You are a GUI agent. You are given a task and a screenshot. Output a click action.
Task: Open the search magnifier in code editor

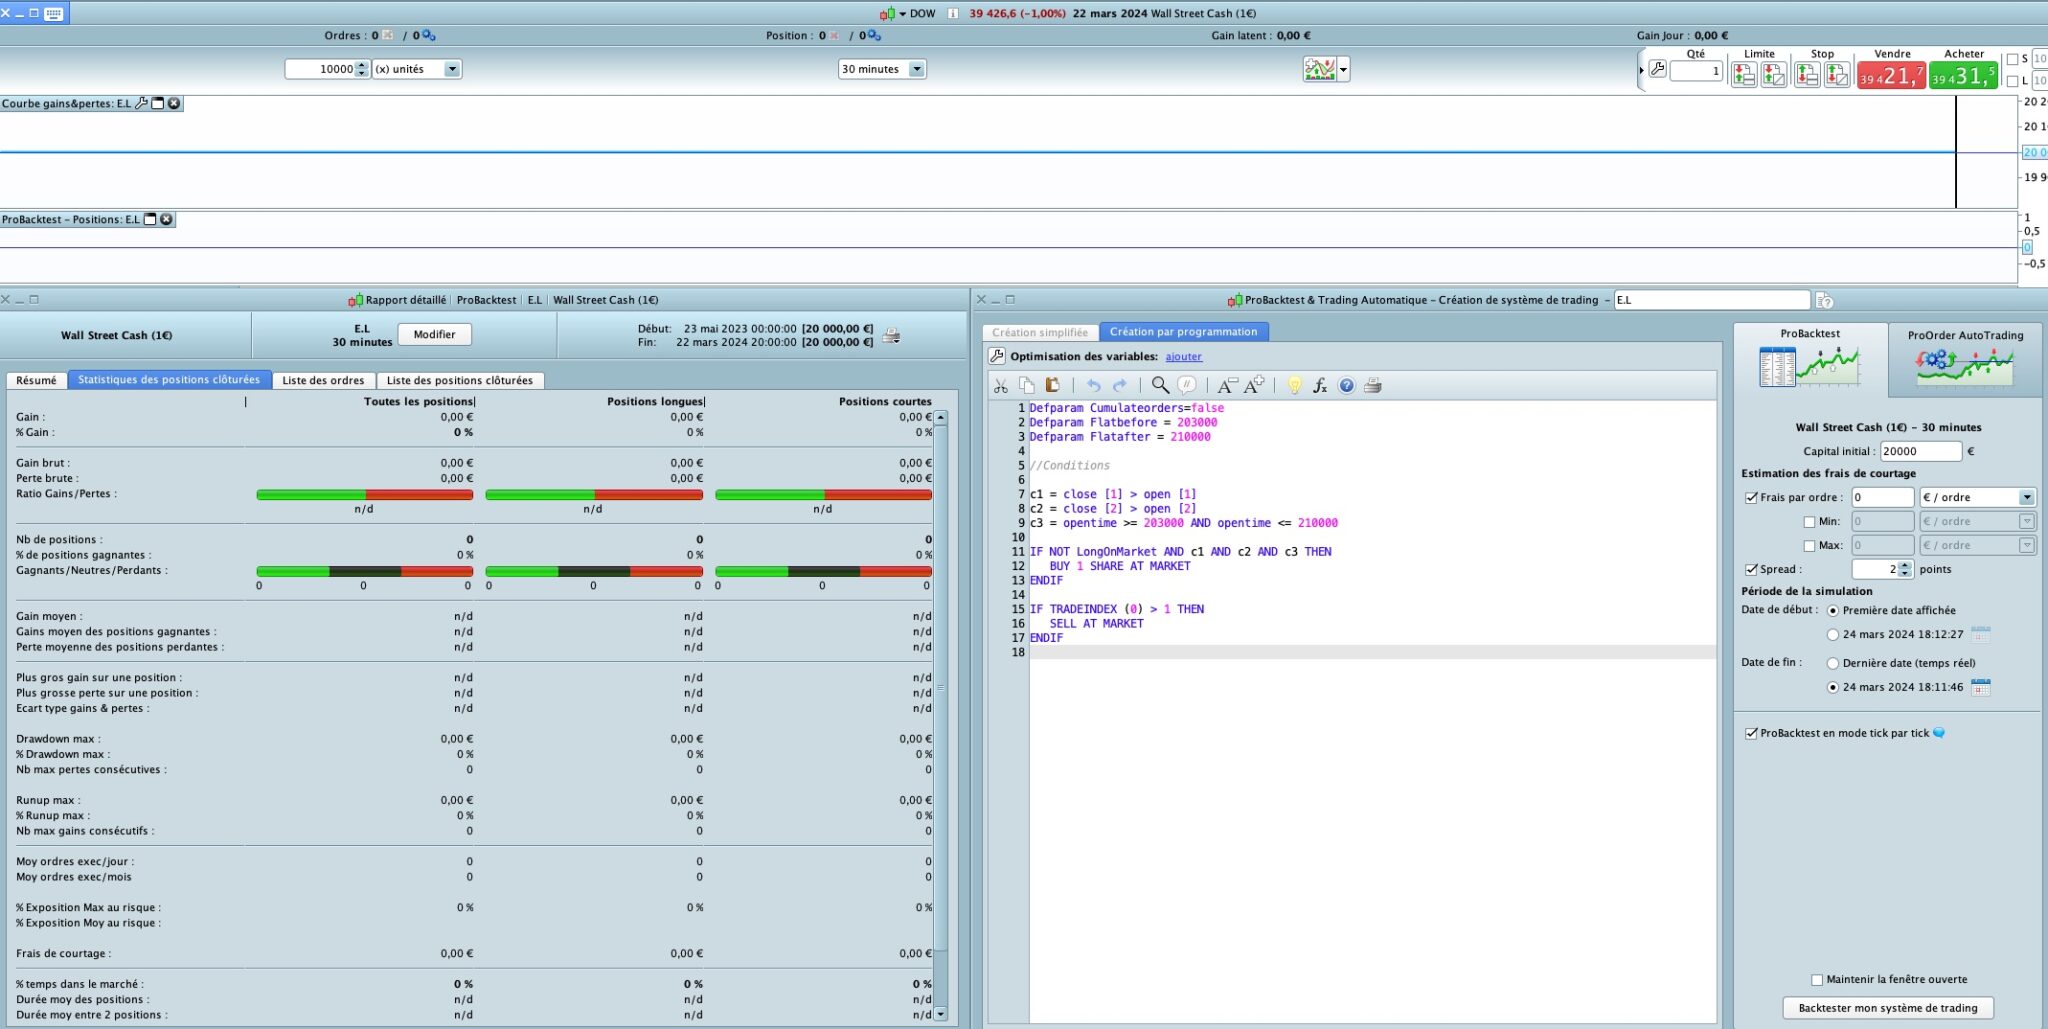point(1160,386)
